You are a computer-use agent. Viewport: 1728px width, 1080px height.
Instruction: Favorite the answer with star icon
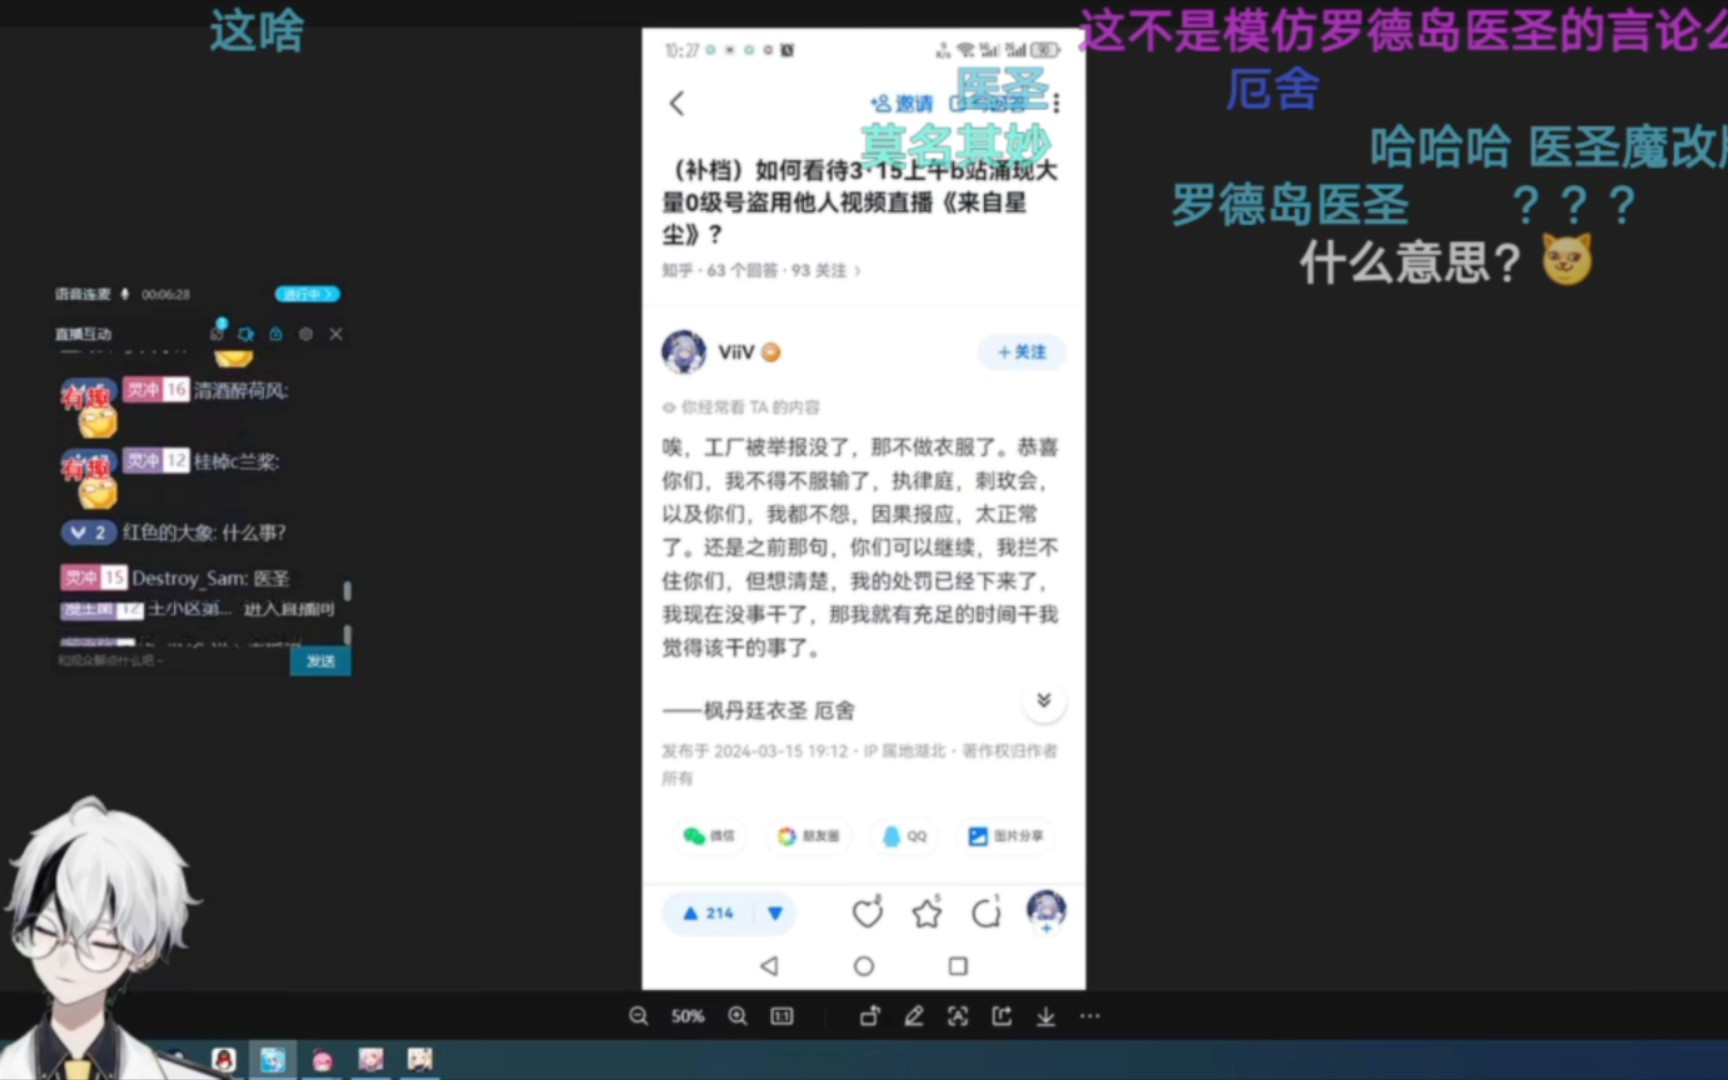927,912
